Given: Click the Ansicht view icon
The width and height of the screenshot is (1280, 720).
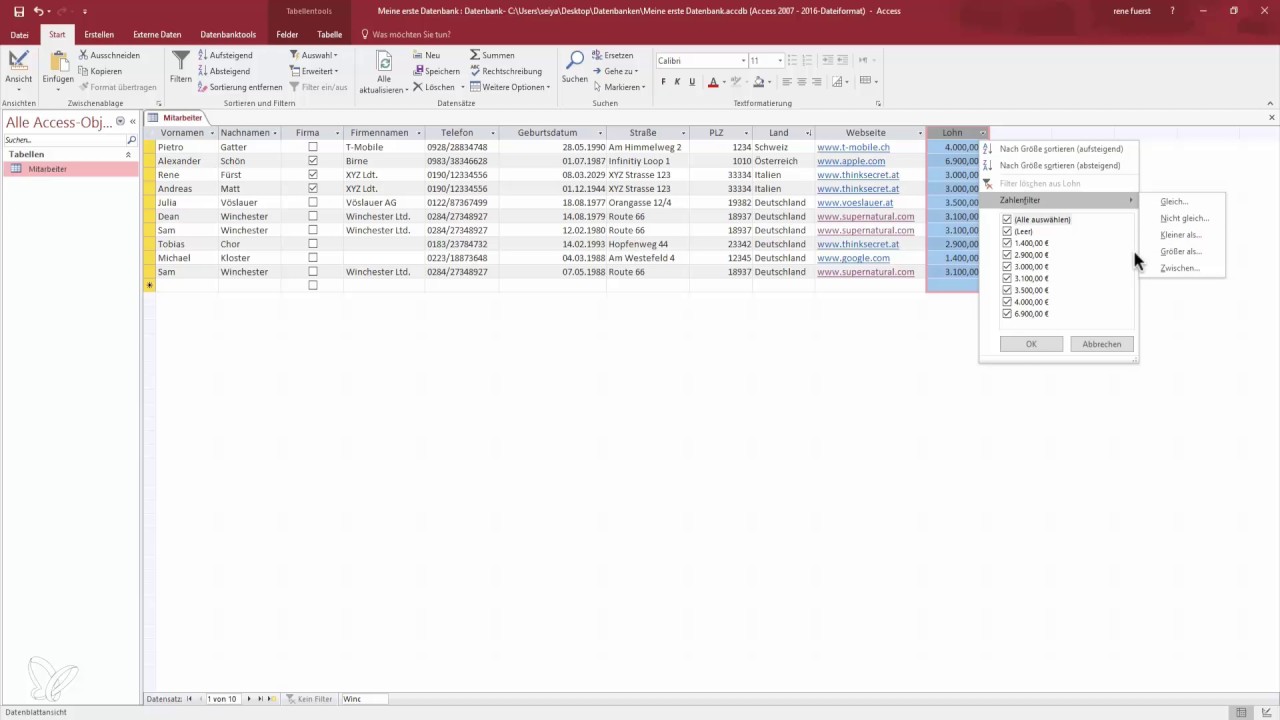Looking at the screenshot, I should [18, 62].
